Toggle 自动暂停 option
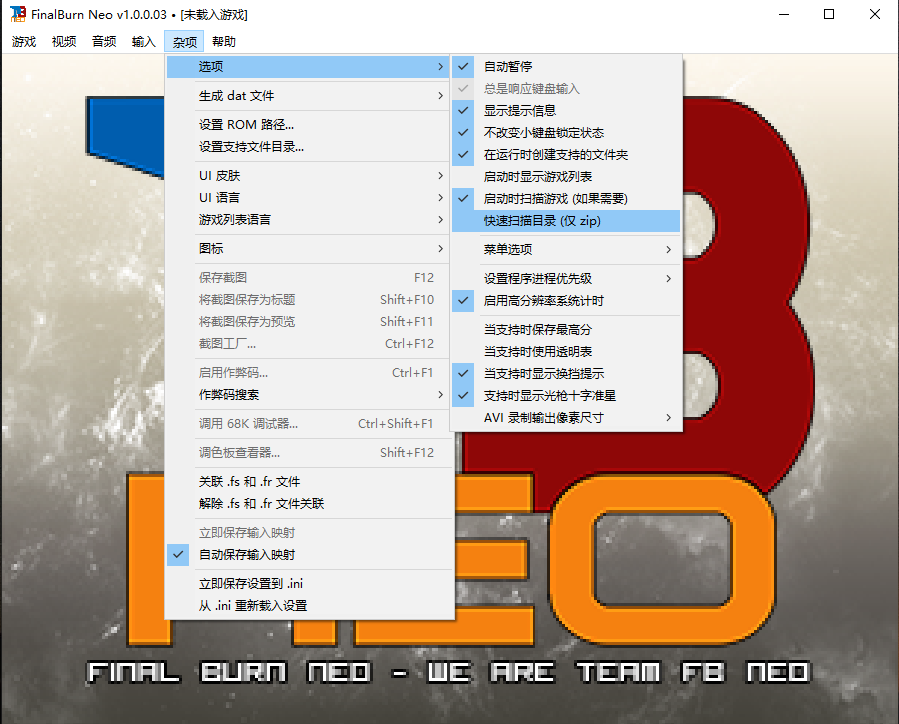Image resolution: width=899 pixels, height=724 pixels. tap(566, 66)
